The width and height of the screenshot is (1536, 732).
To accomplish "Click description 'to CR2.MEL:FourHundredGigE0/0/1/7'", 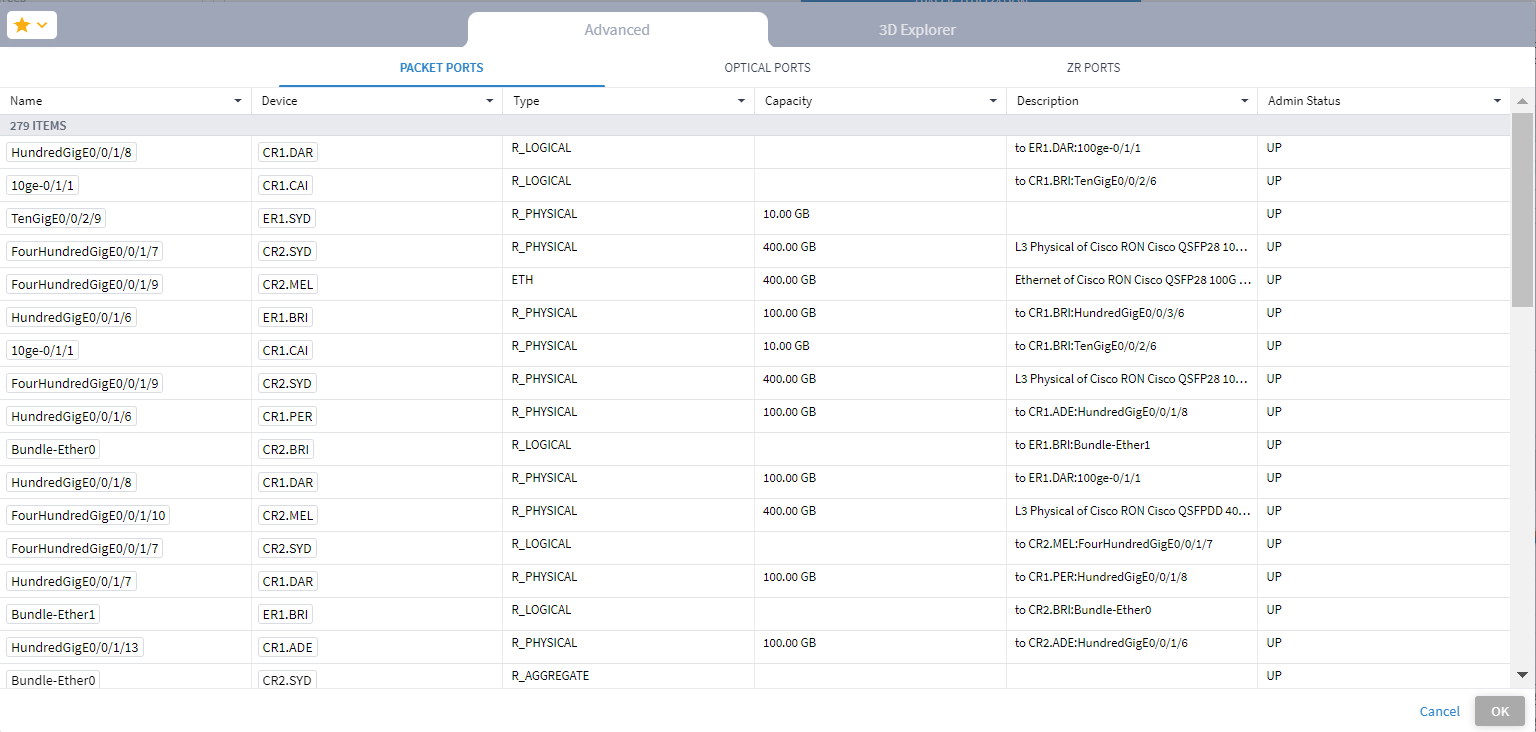I will 1114,544.
